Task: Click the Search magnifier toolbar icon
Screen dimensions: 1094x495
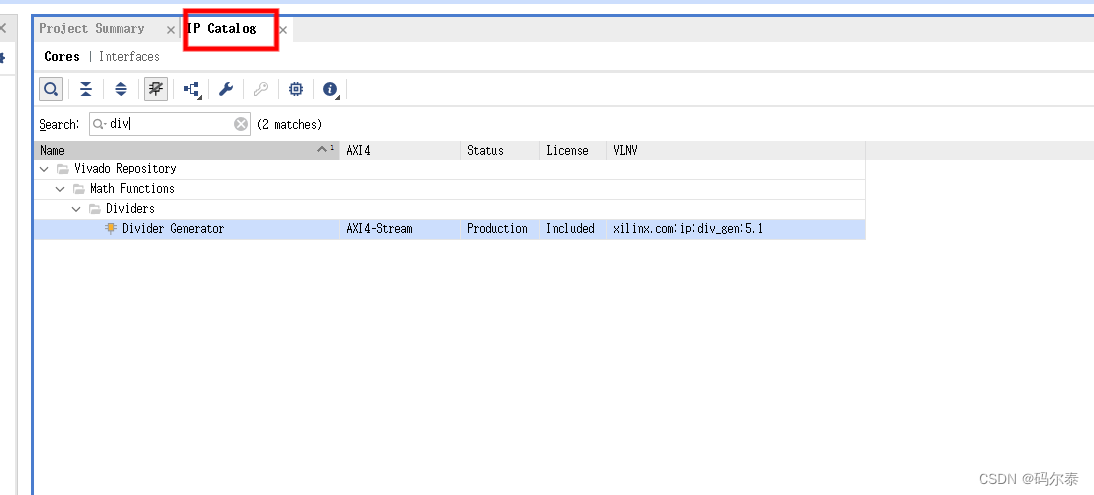Action: pos(51,89)
